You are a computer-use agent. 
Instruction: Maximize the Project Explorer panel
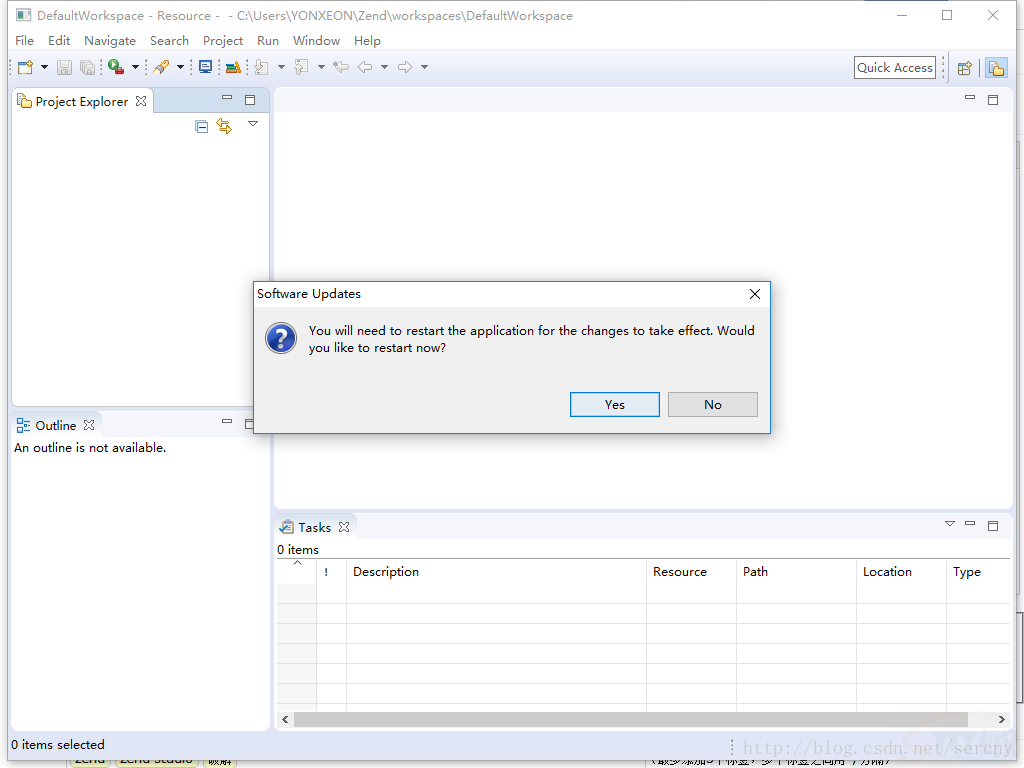pyautogui.click(x=250, y=100)
